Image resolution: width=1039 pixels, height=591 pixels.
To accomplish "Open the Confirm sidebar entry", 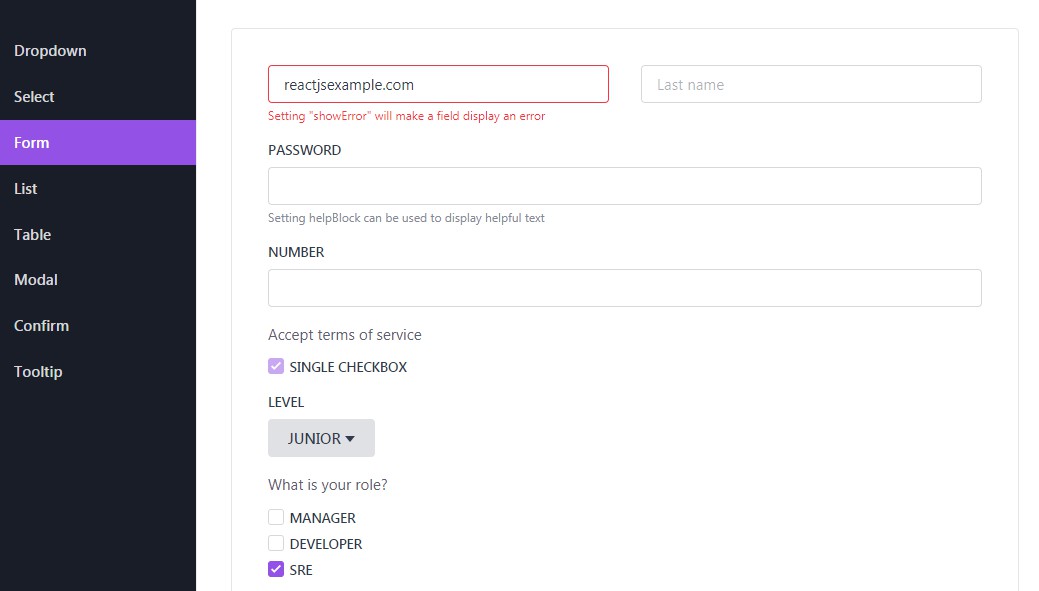I will pyautogui.click(x=42, y=326).
